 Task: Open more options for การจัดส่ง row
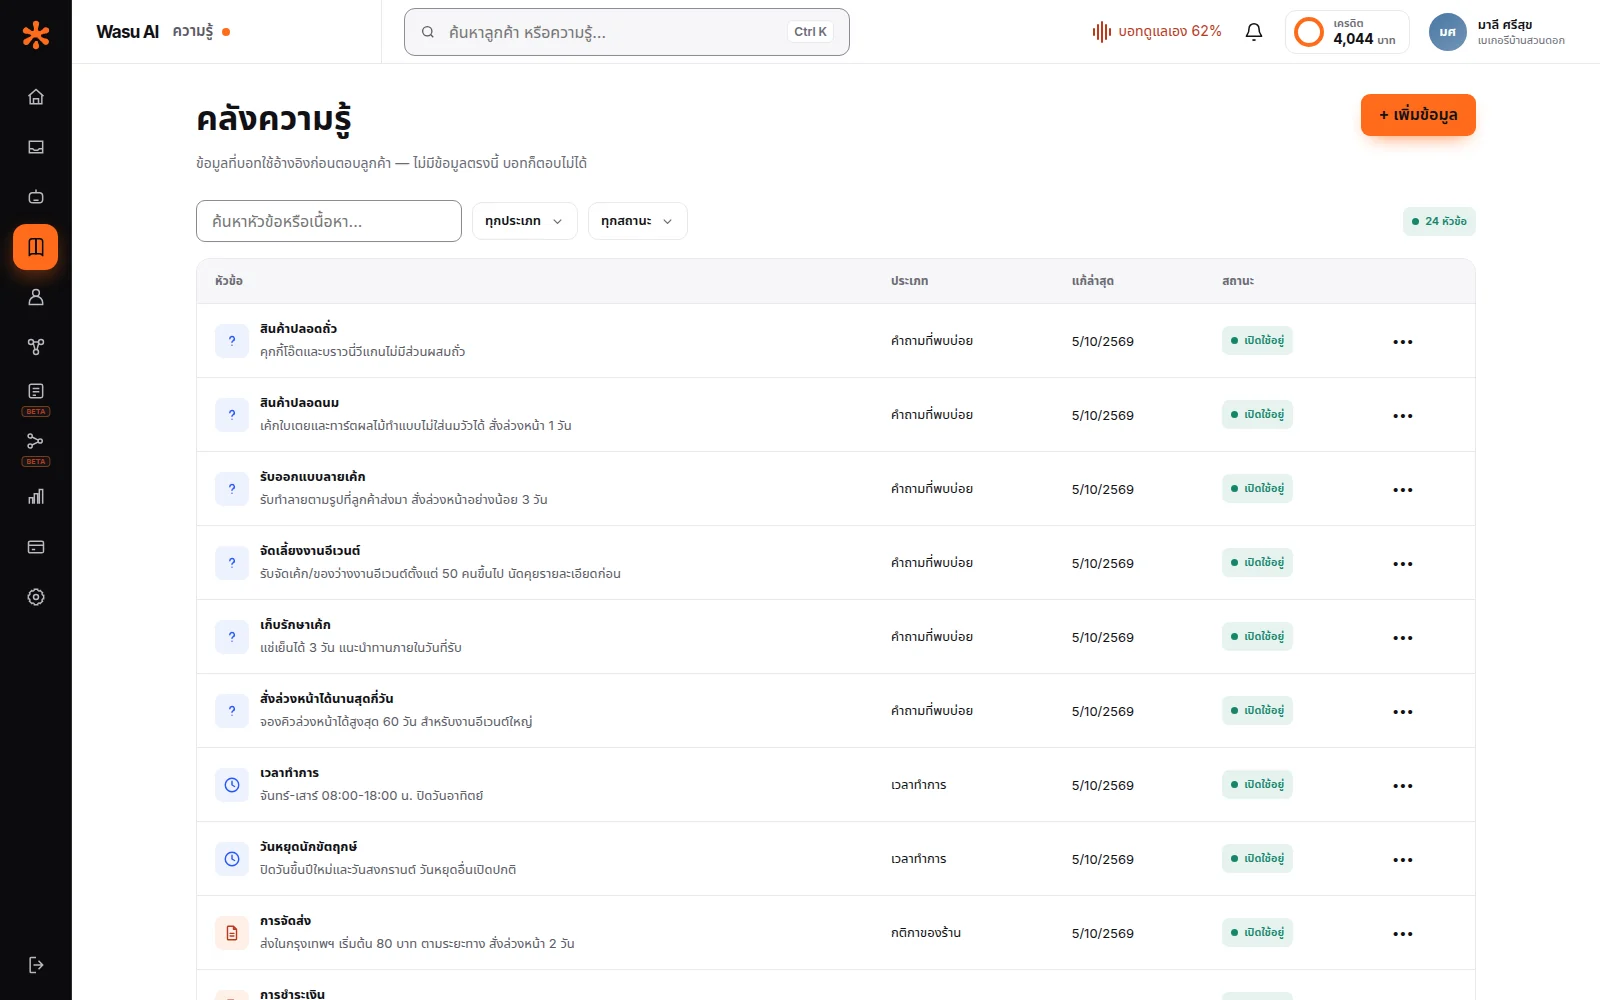(1403, 934)
